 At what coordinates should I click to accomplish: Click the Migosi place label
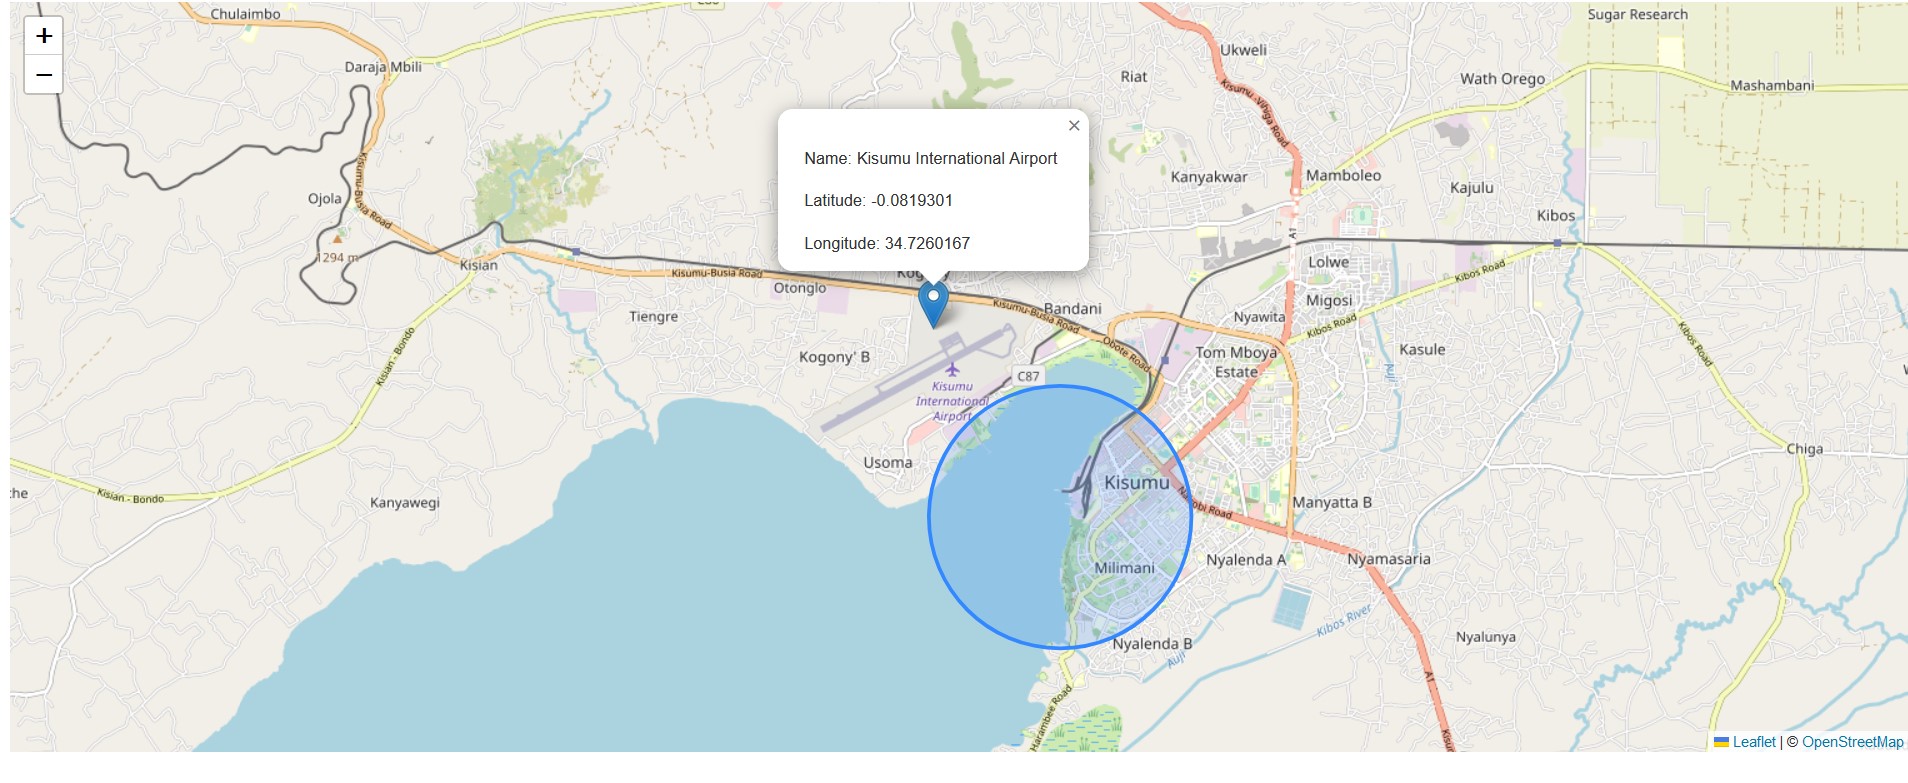pos(1329,300)
